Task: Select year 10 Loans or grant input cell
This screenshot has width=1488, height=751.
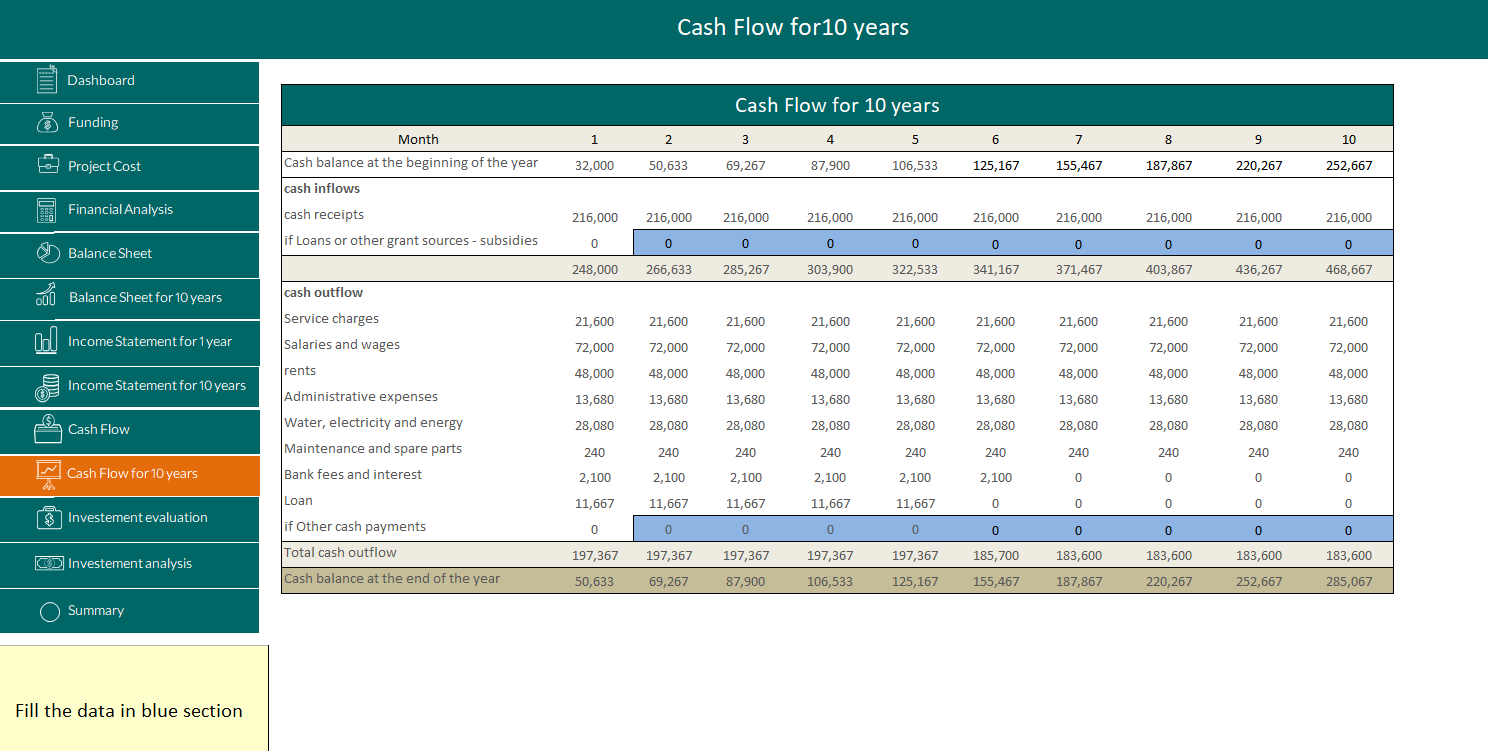Action: (x=1348, y=243)
